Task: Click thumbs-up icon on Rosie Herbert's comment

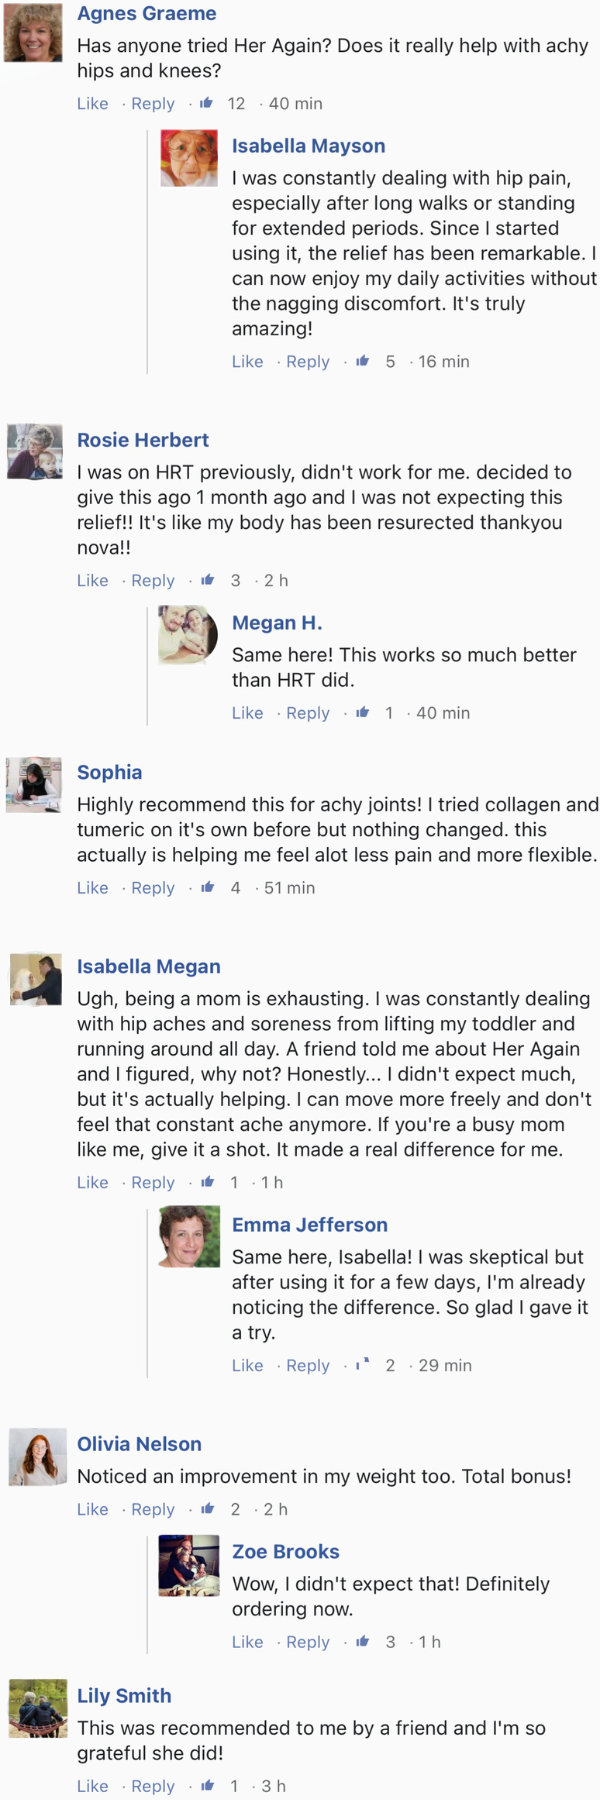Action: point(207,580)
